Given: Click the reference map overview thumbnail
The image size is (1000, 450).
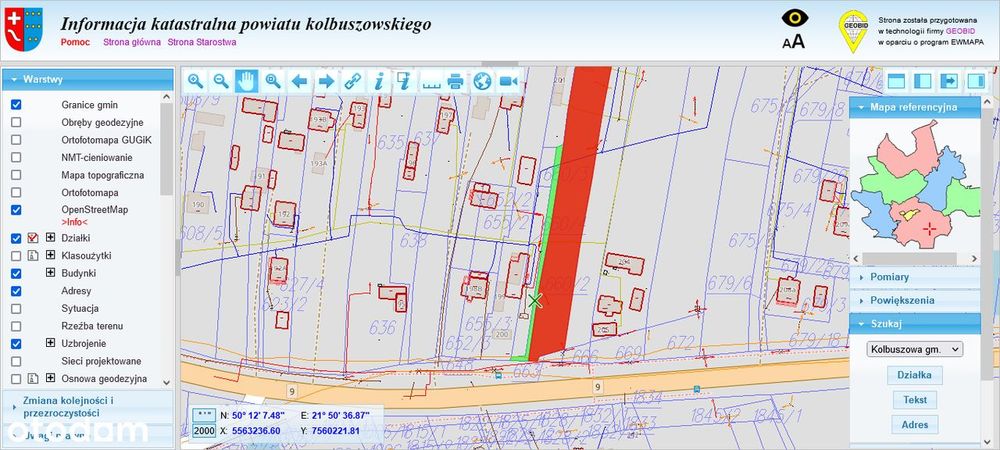Looking at the screenshot, I should point(915,185).
